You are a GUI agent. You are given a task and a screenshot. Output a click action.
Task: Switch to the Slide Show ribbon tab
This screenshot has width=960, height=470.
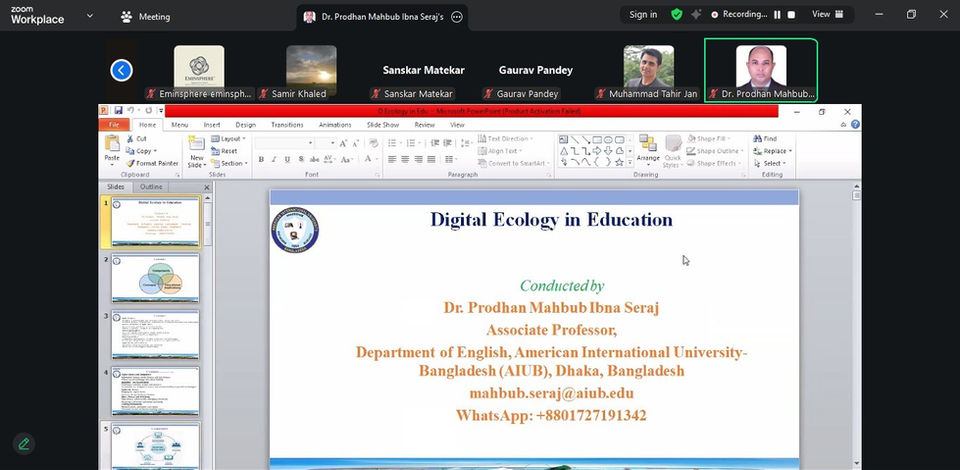[x=383, y=125]
